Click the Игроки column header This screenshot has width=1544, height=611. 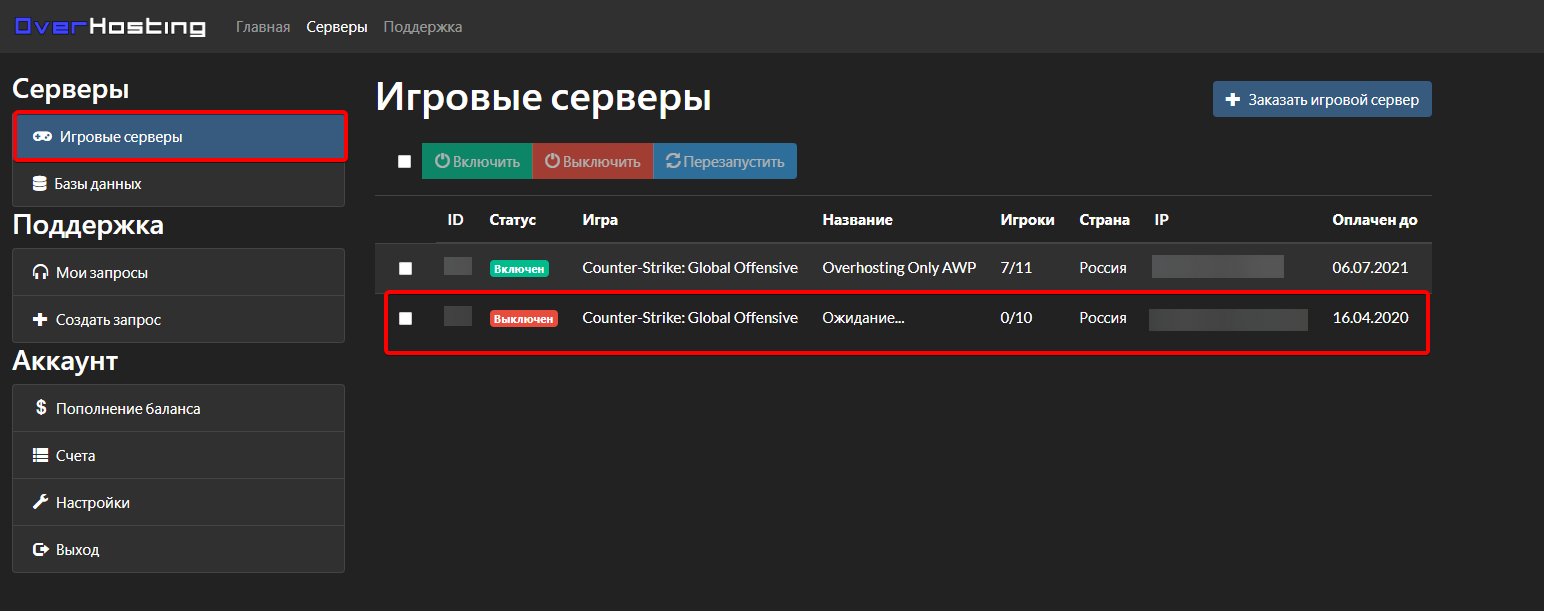coord(1028,220)
